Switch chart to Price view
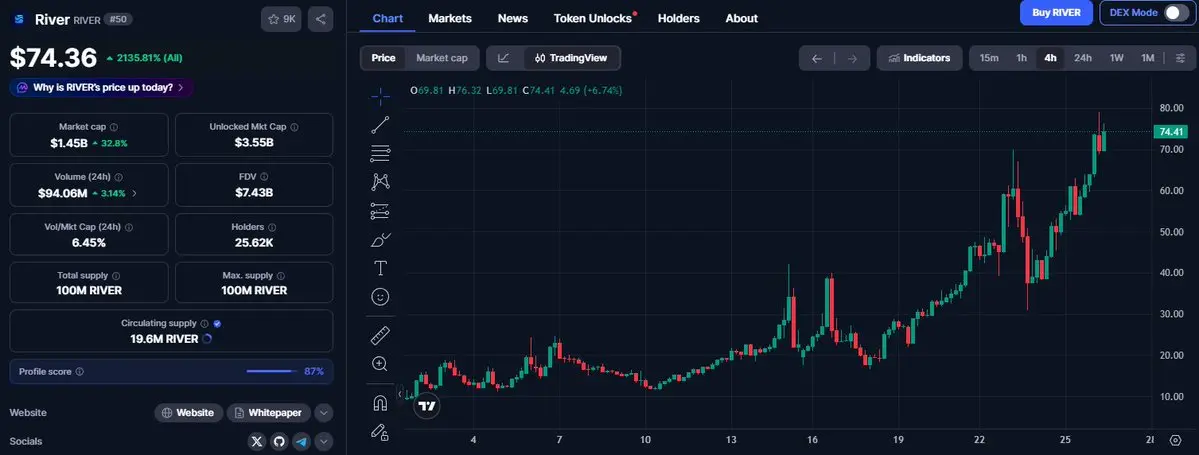Screen dimensions: 1199x455 (x=383, y=58)
